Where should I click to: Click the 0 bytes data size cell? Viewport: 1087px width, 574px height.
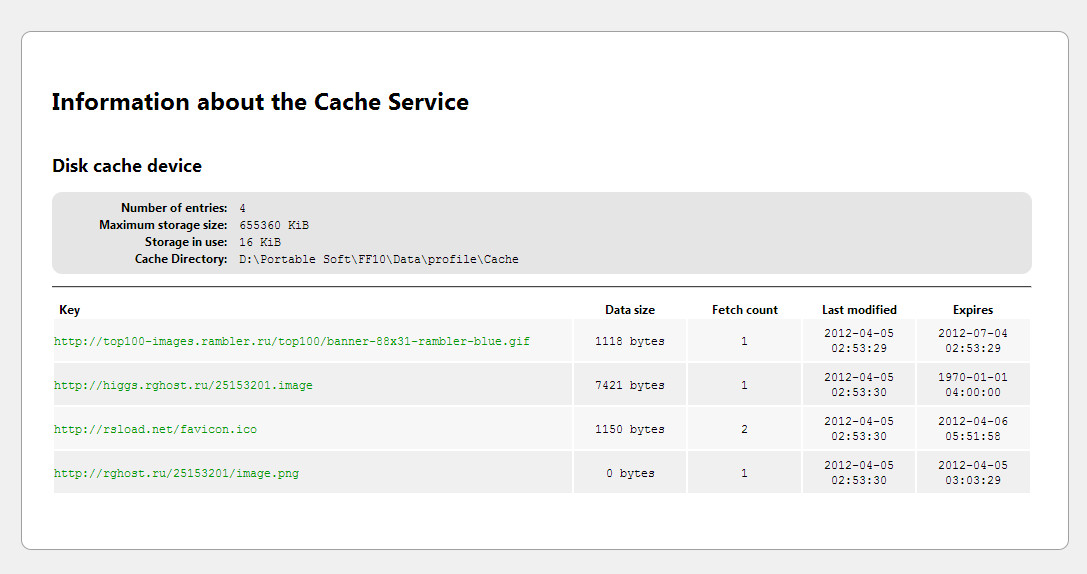coord(630,474)
